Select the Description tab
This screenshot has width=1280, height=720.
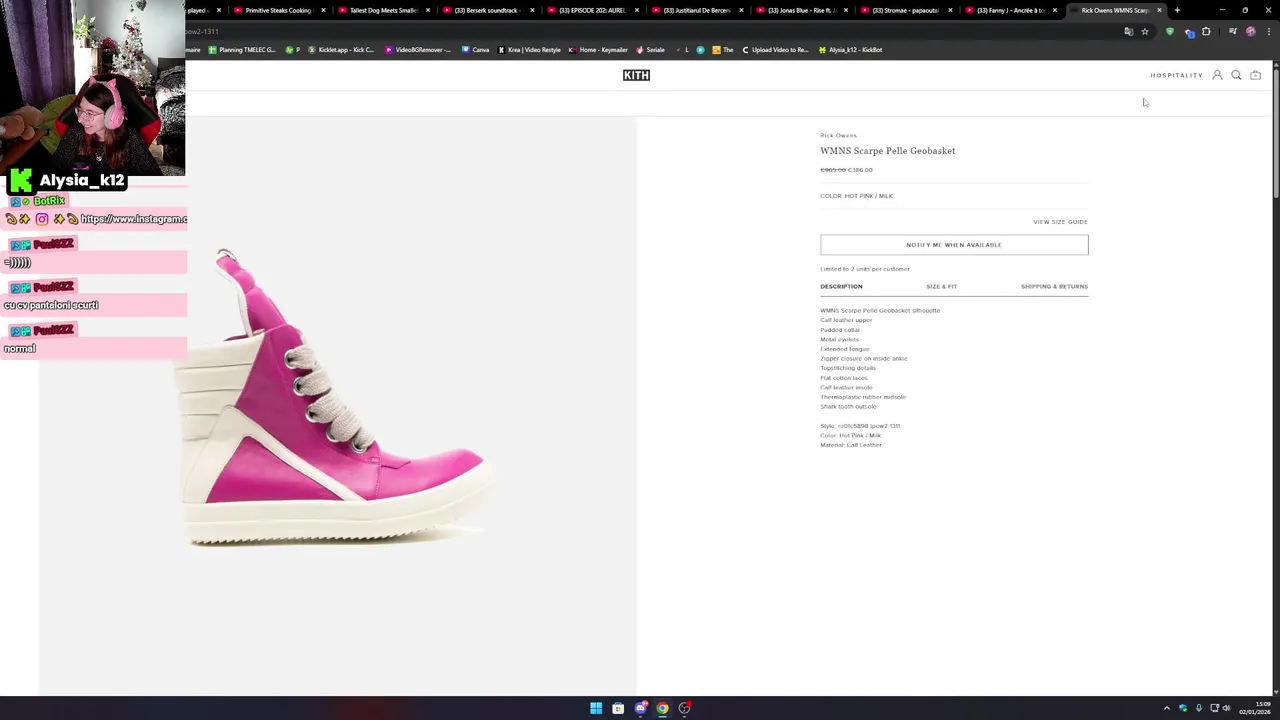[x=841, y=287]
